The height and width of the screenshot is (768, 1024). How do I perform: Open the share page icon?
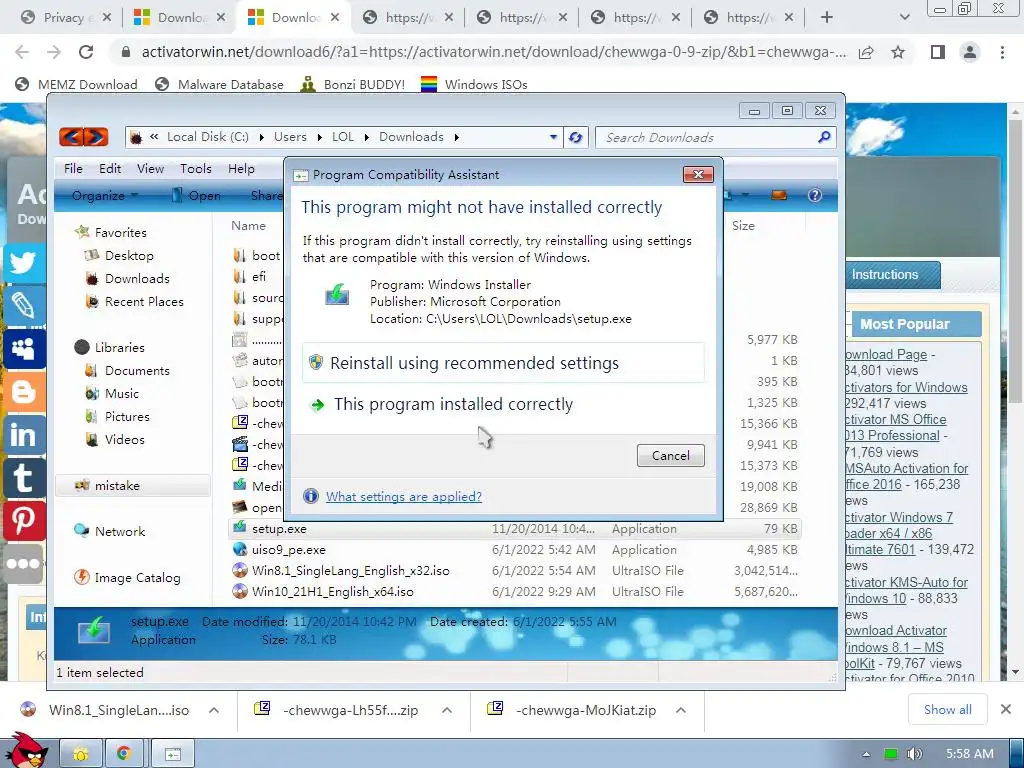[x=866, y=52]
